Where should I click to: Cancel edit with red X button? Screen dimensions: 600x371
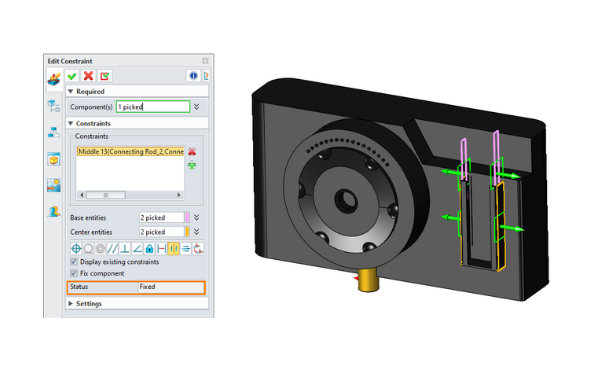[x=88, y=76]
